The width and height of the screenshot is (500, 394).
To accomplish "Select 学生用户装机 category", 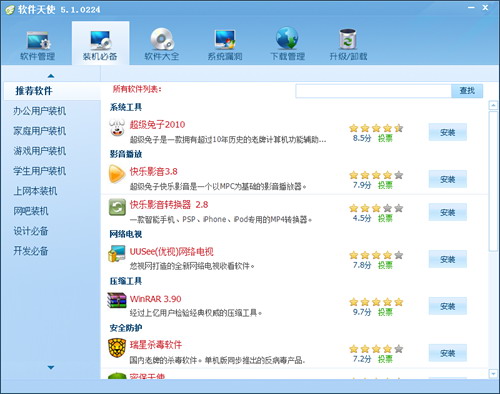I will point(40,171).
